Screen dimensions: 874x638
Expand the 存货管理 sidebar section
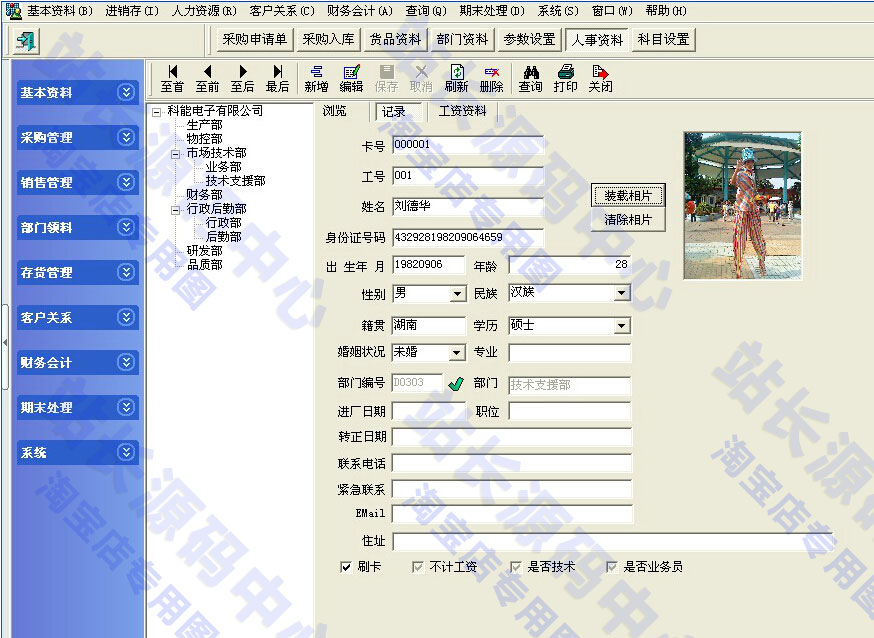coord(127,272)
